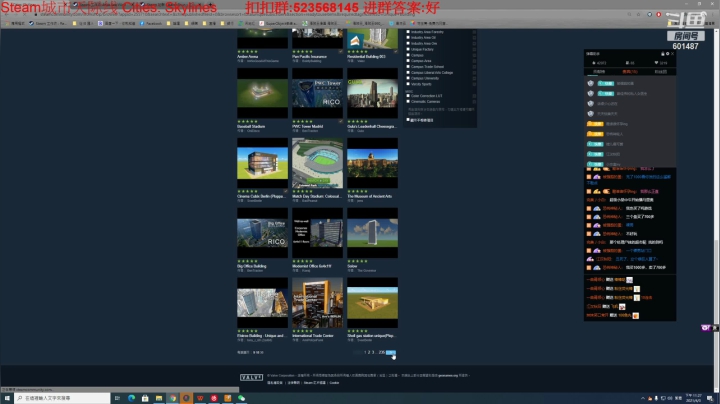
Task: Check the Industry Area Oil filter
Action: (408, 38)
